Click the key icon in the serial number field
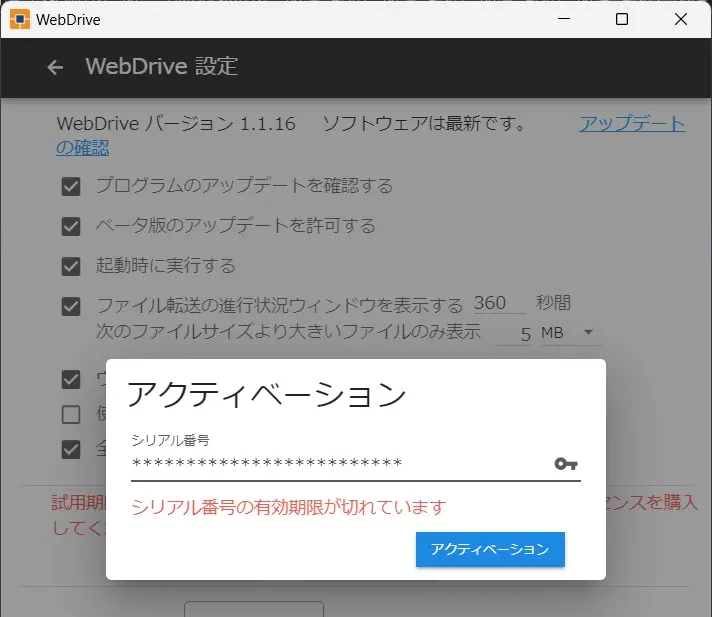 565,464
